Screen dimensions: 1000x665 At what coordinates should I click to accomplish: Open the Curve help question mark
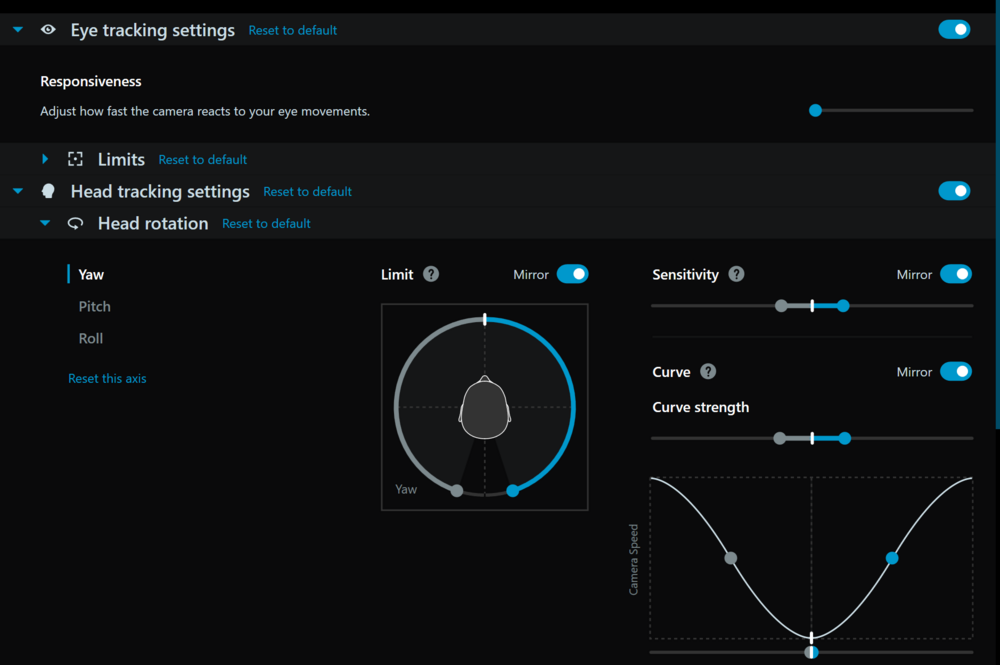point(708,372)
